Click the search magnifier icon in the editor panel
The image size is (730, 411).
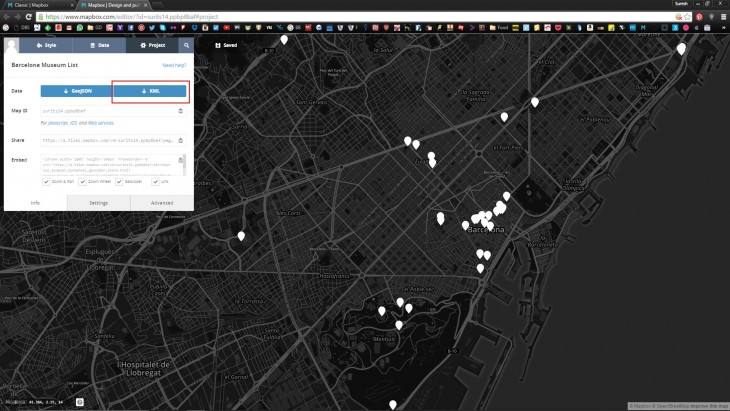click(186, 45)
